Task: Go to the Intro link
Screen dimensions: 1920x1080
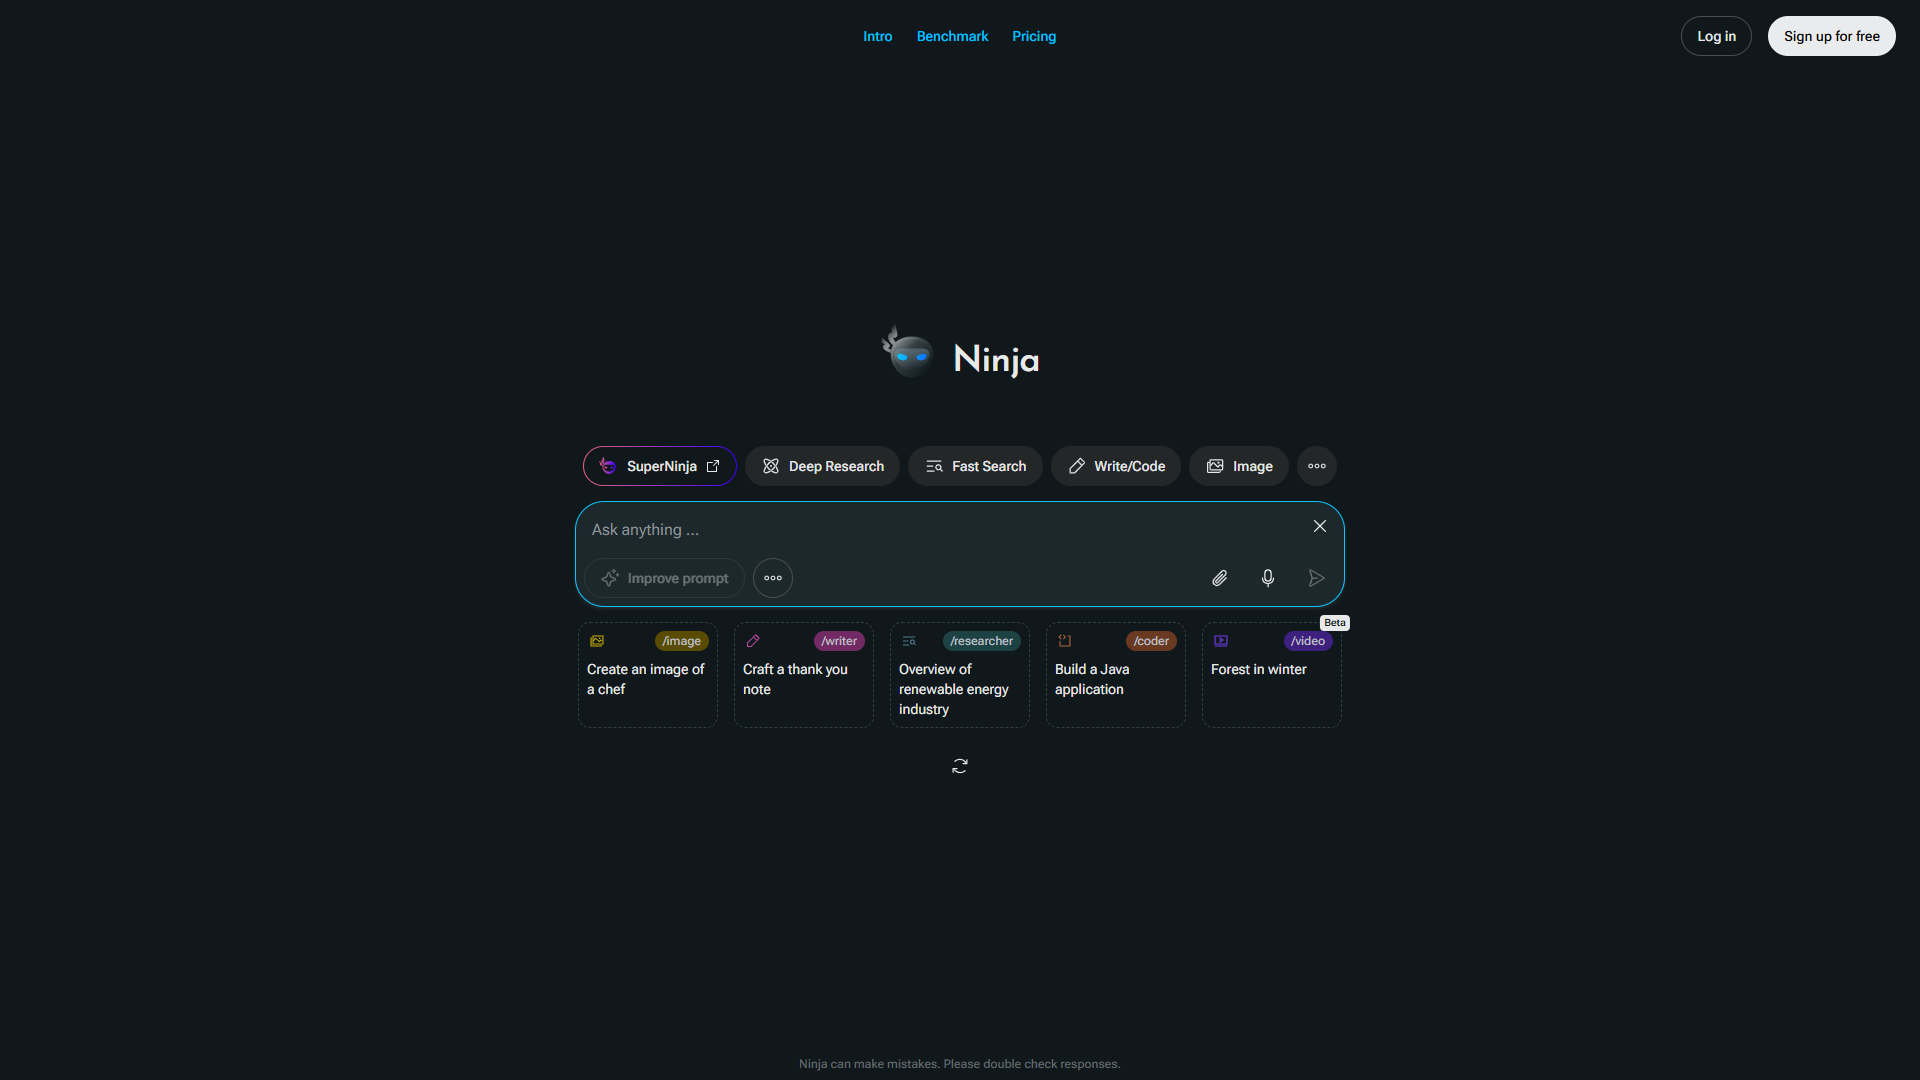Action: tap(878, 36)
